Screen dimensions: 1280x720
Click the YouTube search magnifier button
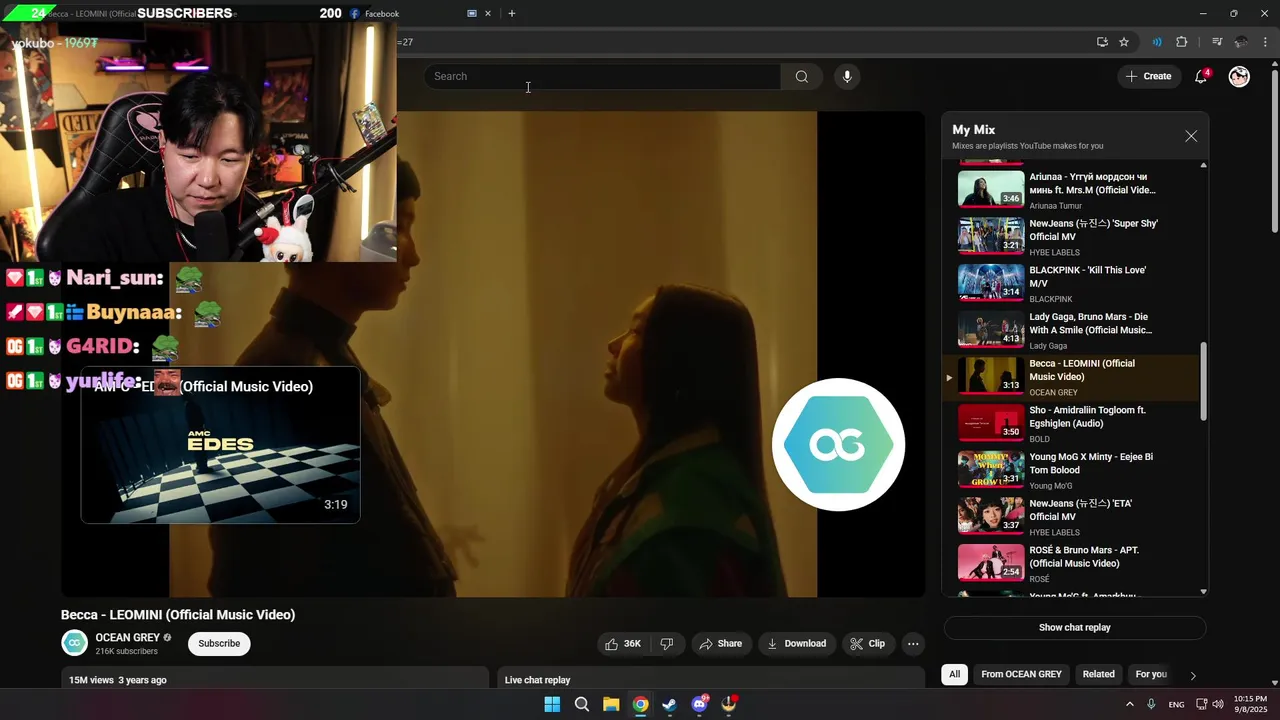click(x=801, y=77)
